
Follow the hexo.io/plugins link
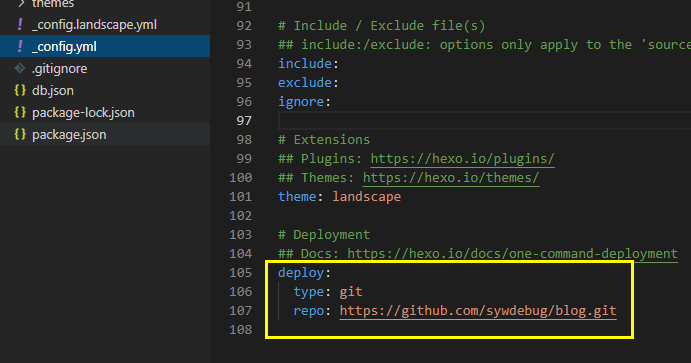pyautogui.click(x=462, y=159)
